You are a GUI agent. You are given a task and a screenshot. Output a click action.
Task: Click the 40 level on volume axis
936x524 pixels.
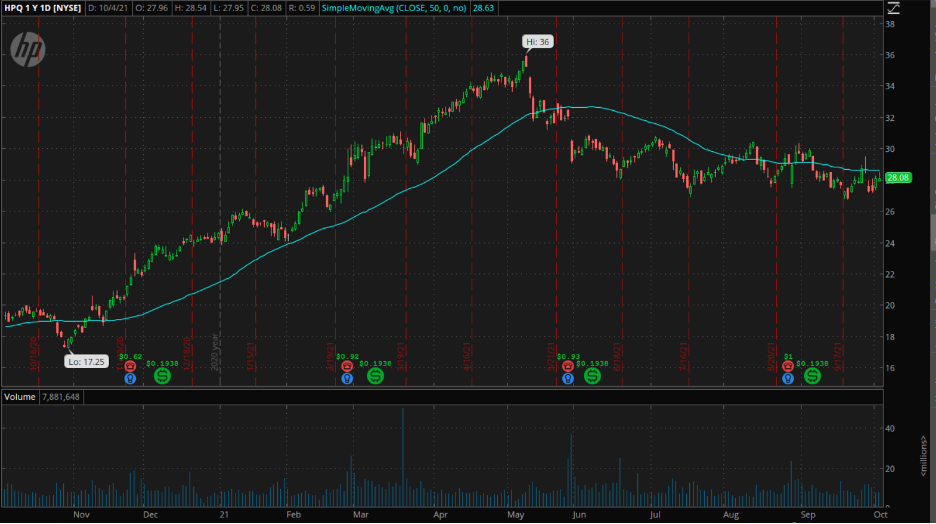(x=890, y=429)
